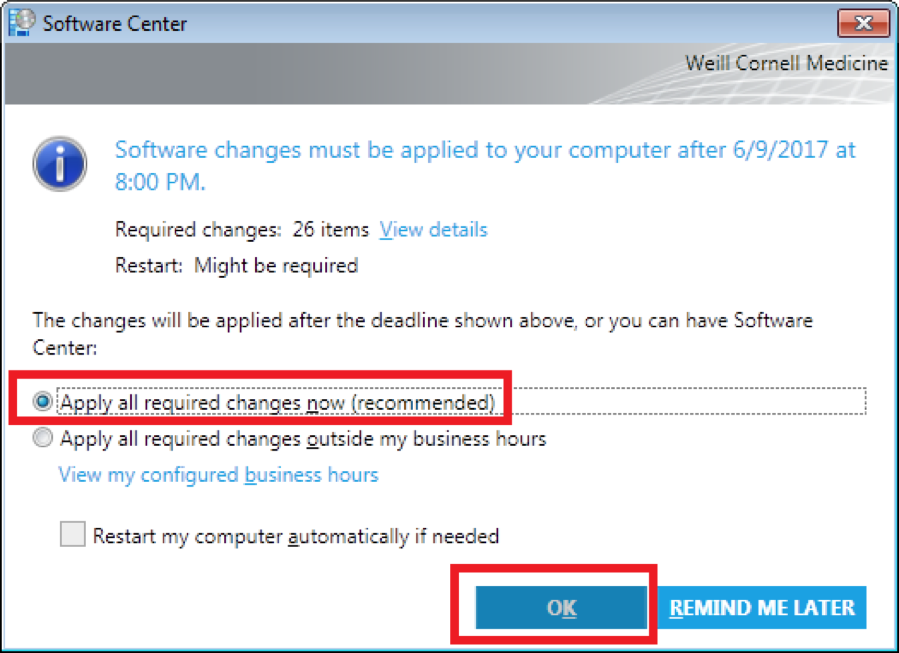This screenshot has width=899, height=653.
Task: Click the Software Center title bar icon
Action: pos(22,23)
